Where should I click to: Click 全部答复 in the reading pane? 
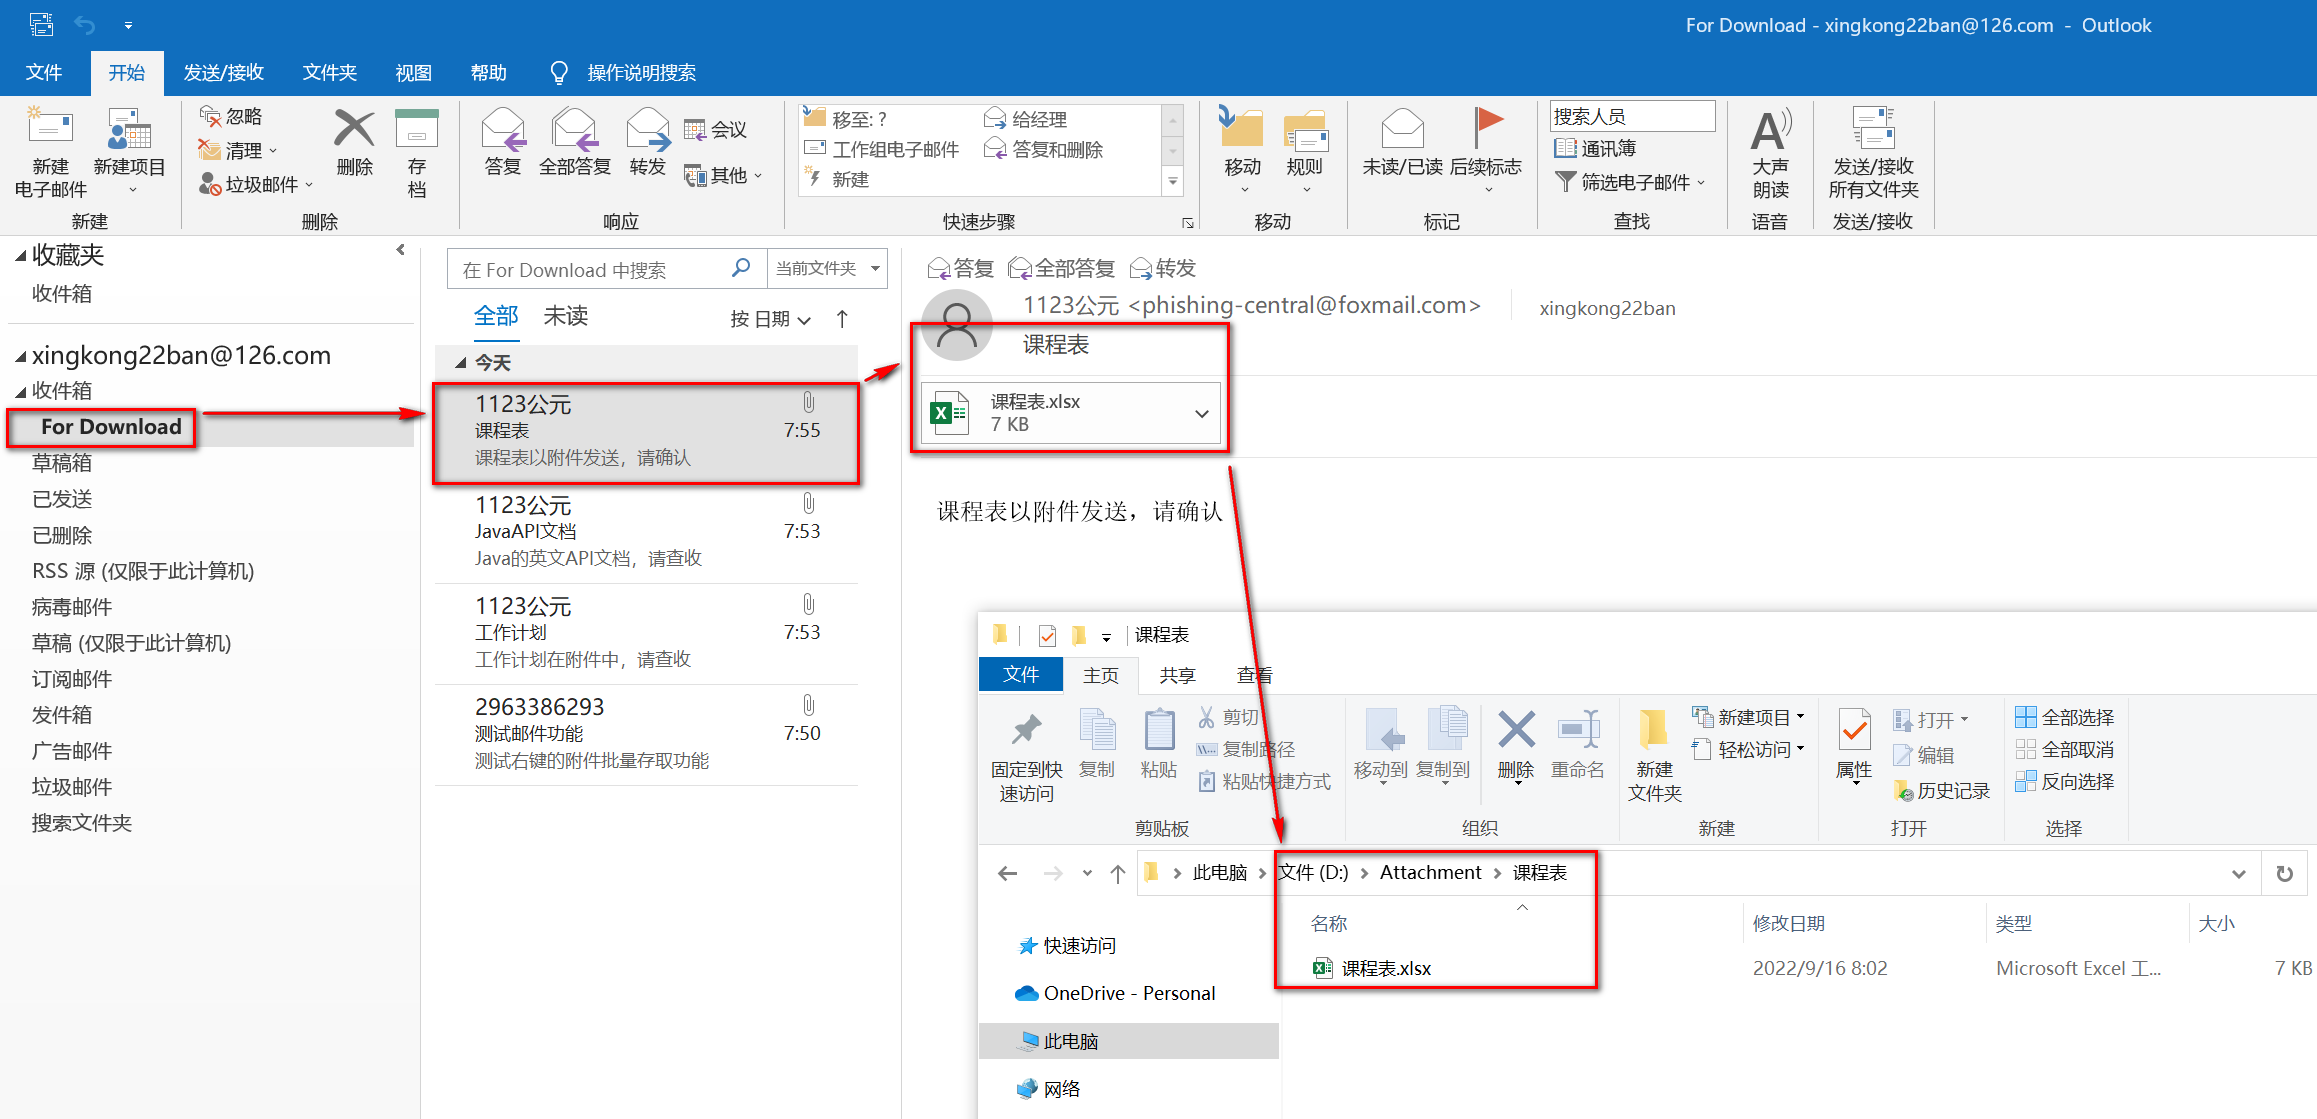[1062, 268]
